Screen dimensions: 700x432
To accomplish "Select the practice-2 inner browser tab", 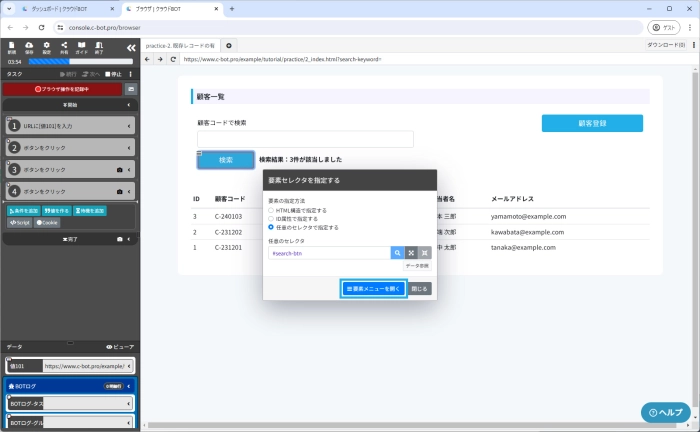I will tap(180, 45).
